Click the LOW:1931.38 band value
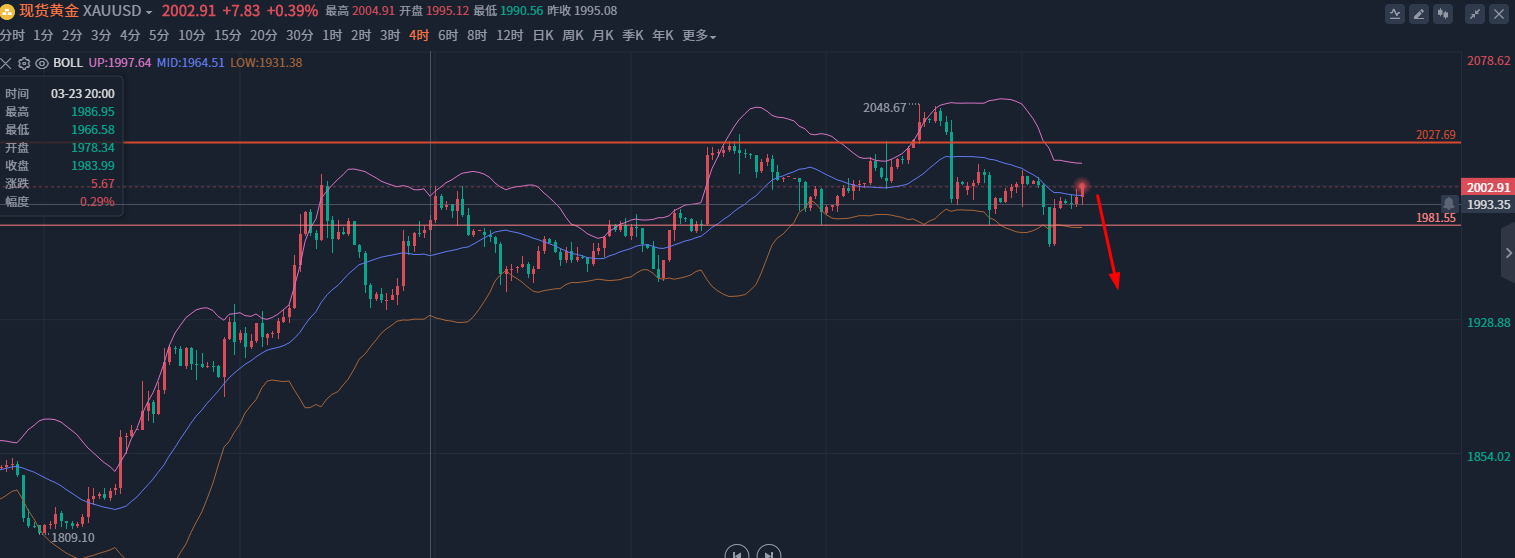 [266, 62]
